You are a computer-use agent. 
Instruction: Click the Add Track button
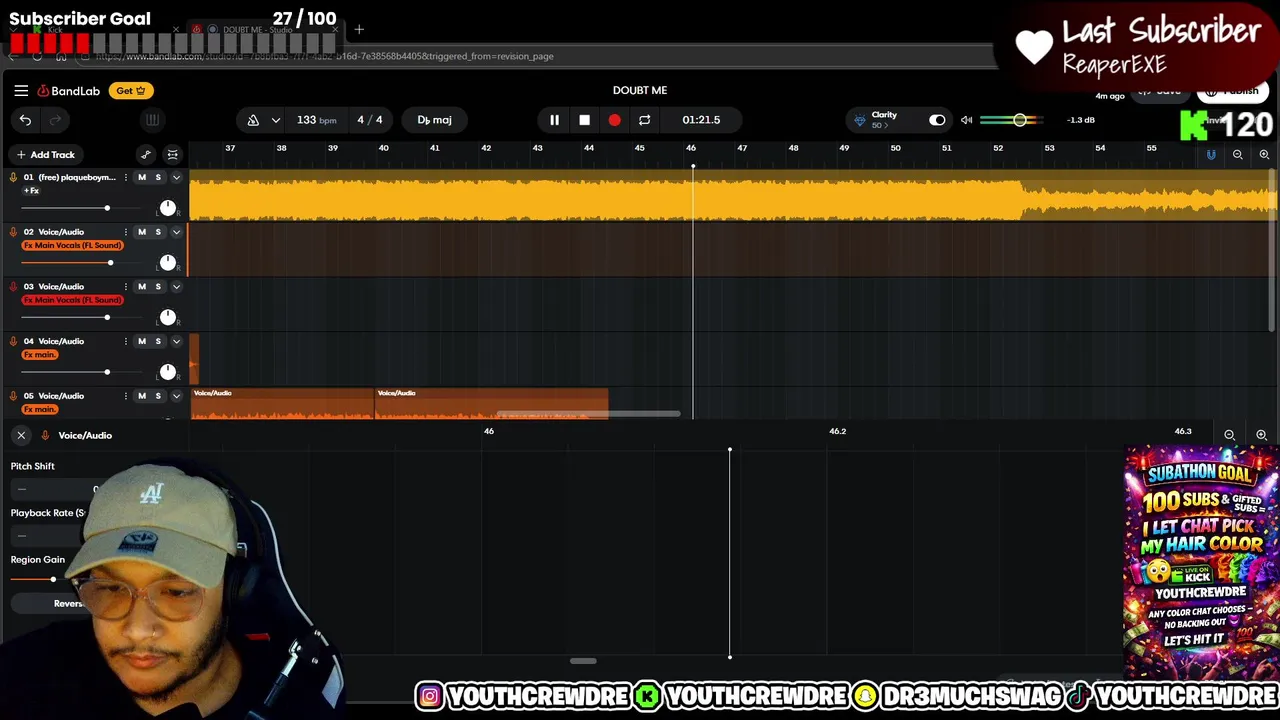[45, 155]
